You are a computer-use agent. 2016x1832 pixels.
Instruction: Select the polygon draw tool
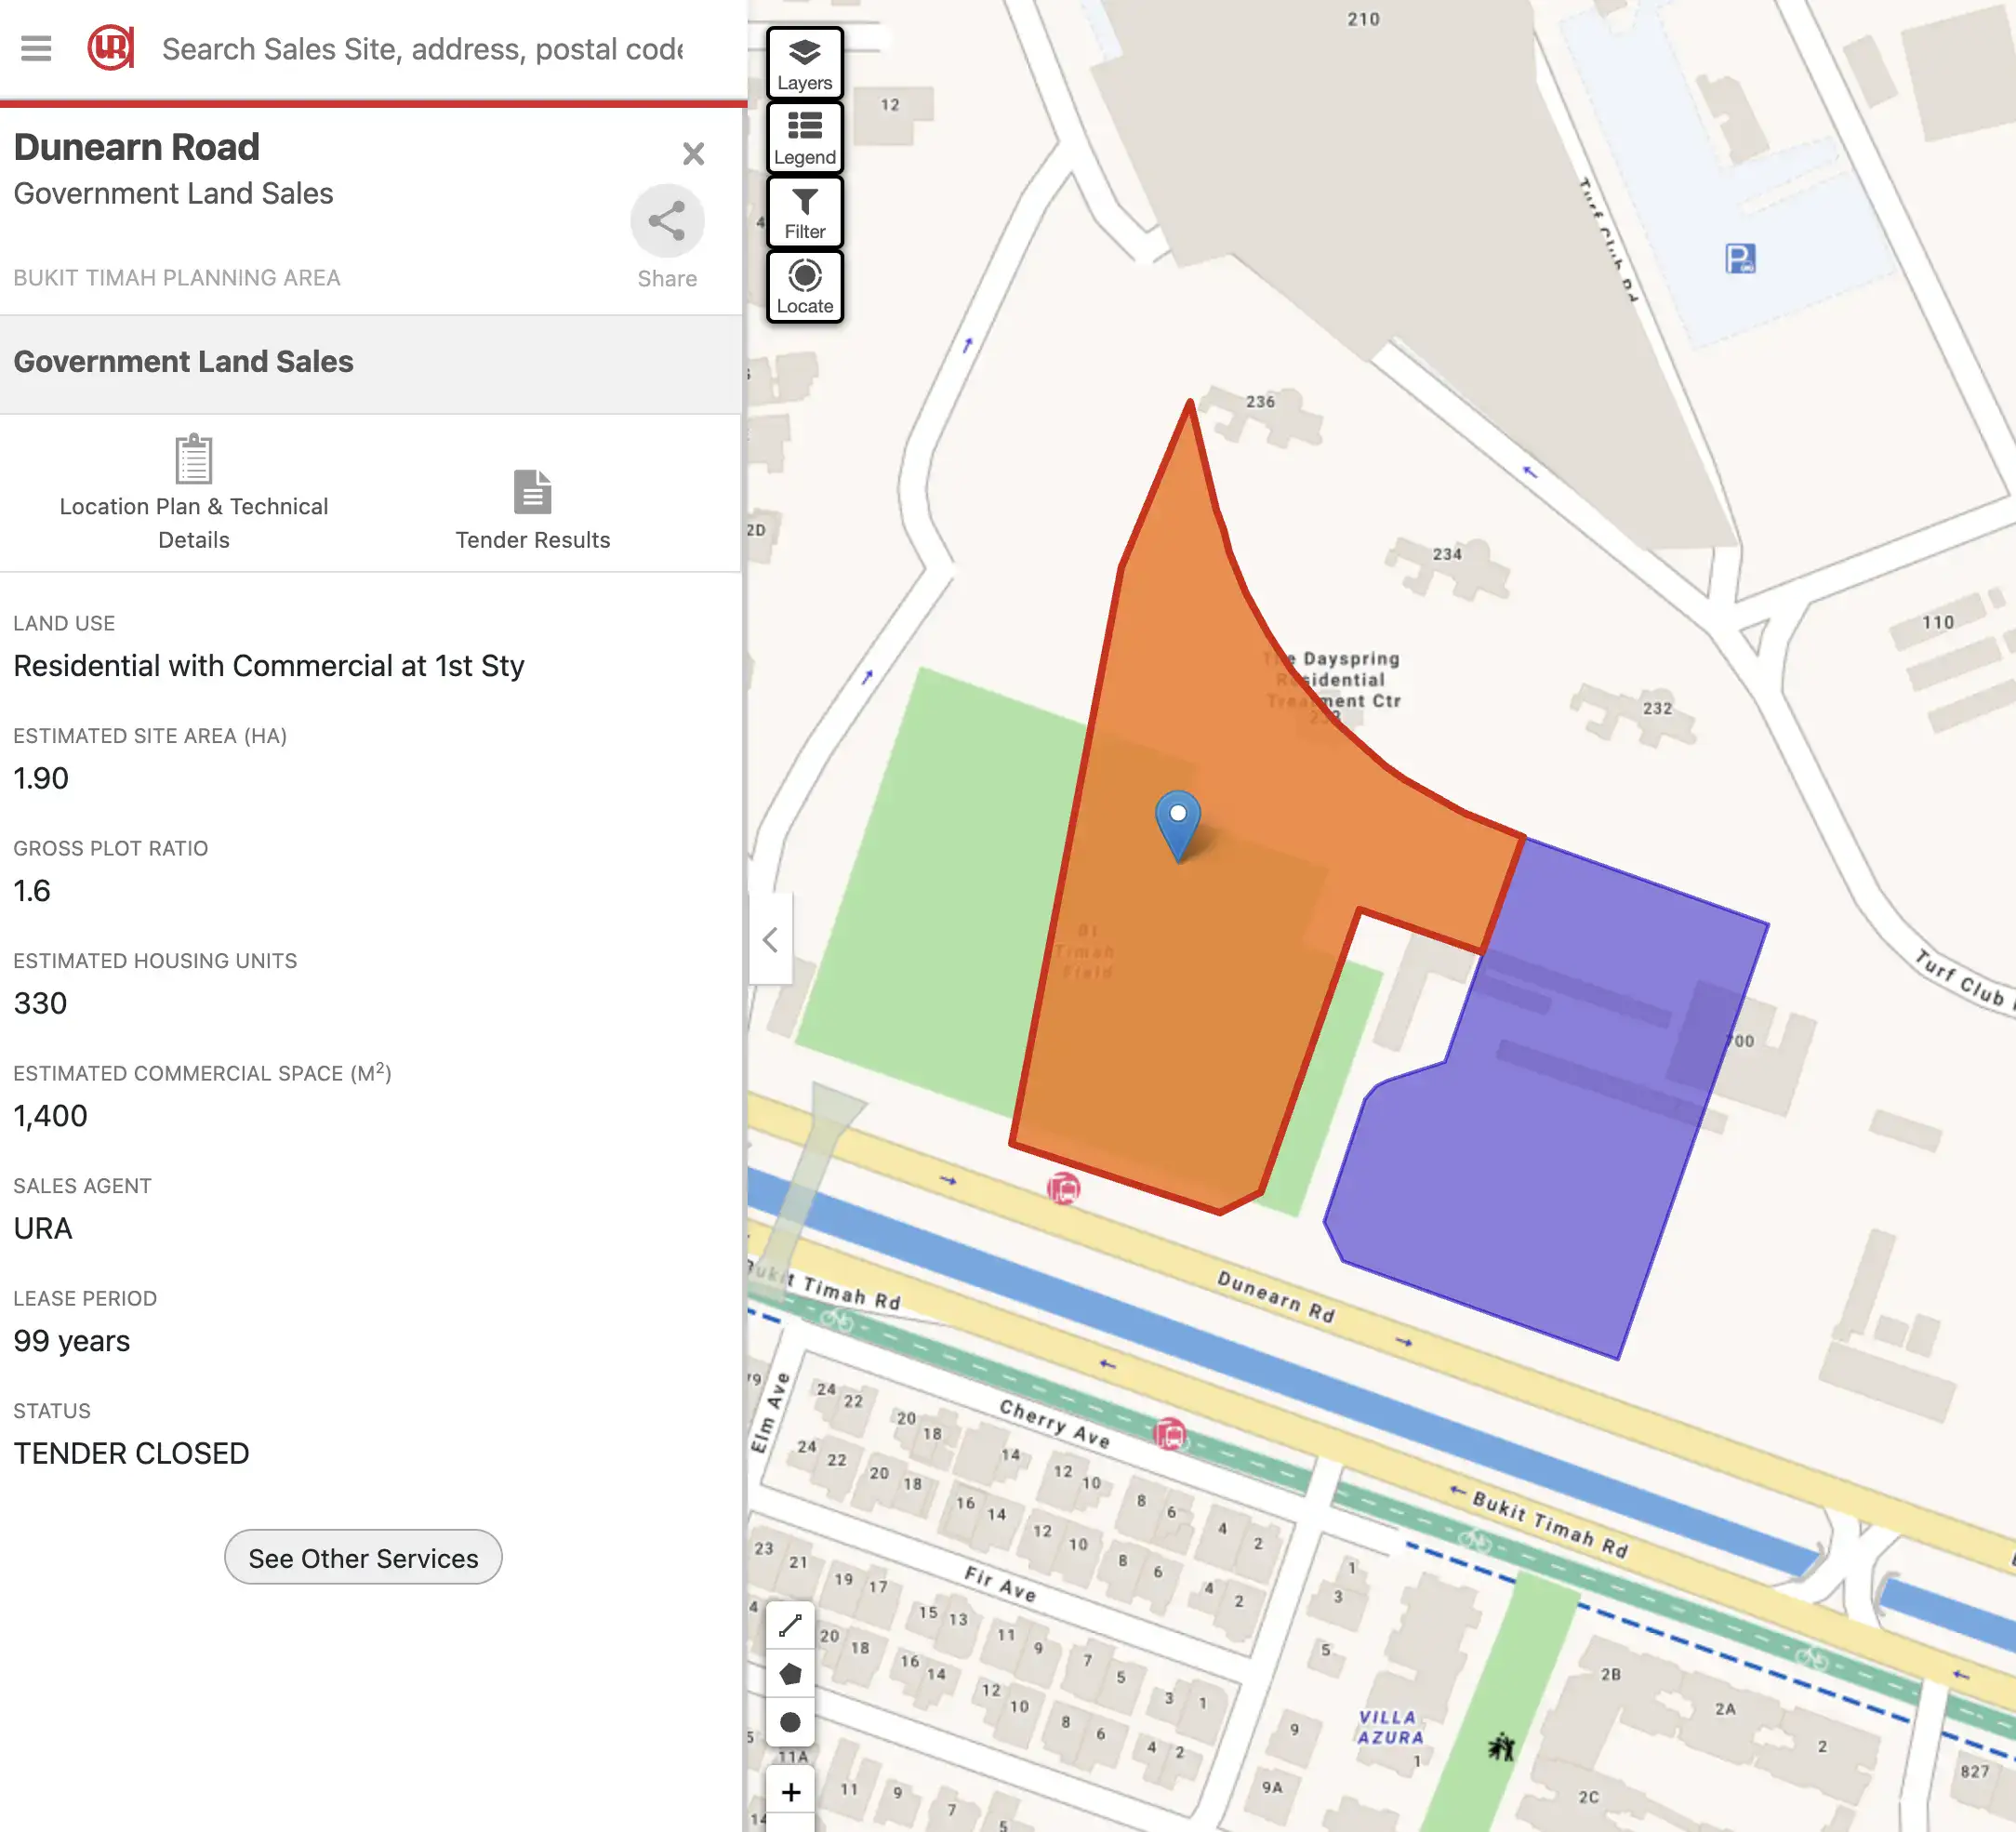pos(790,1674)
